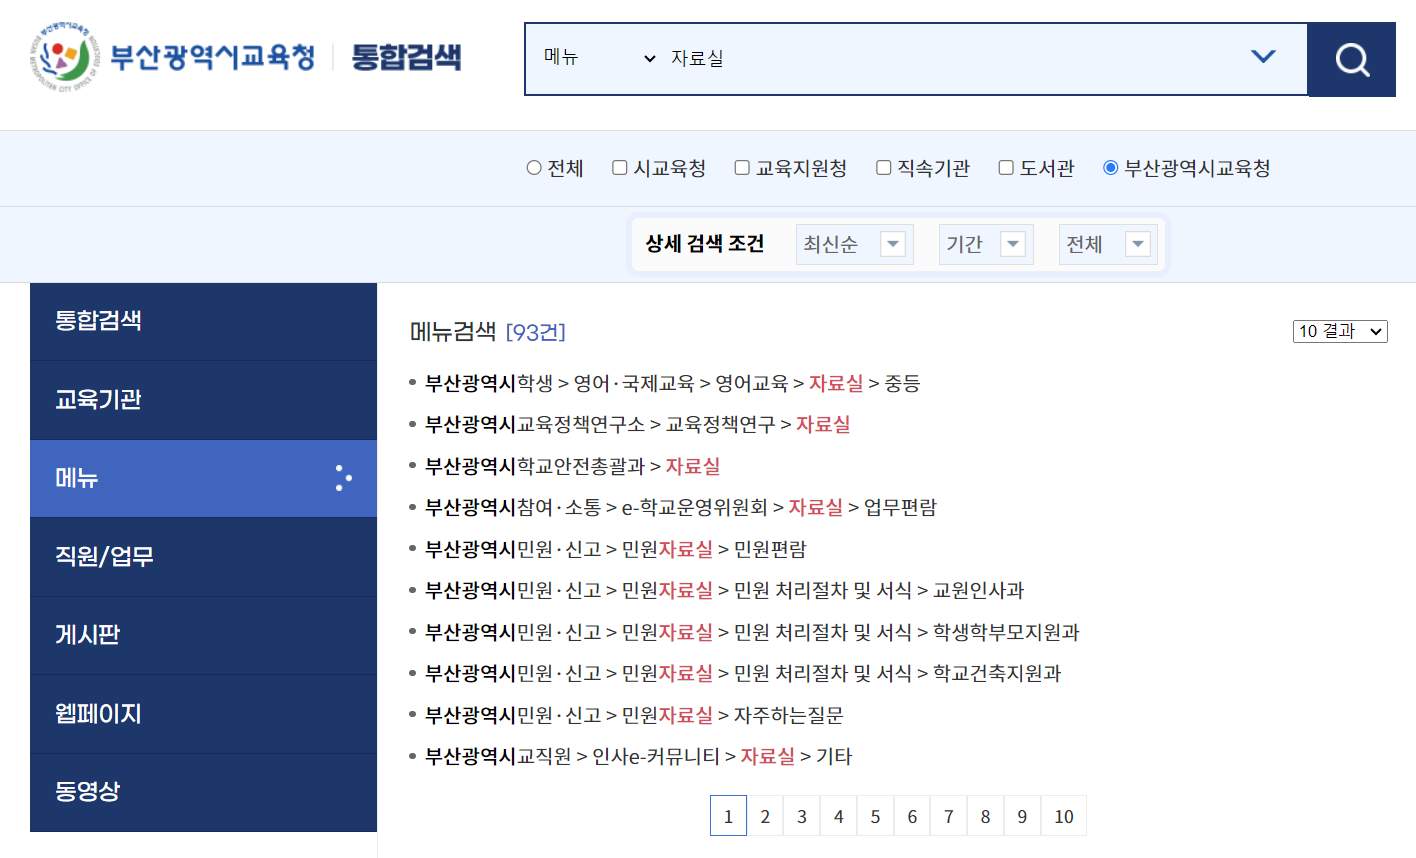This screenshot has height=858, width=1416.
Task: Go to pagination page 4
Action: click(x=839, y=816)
